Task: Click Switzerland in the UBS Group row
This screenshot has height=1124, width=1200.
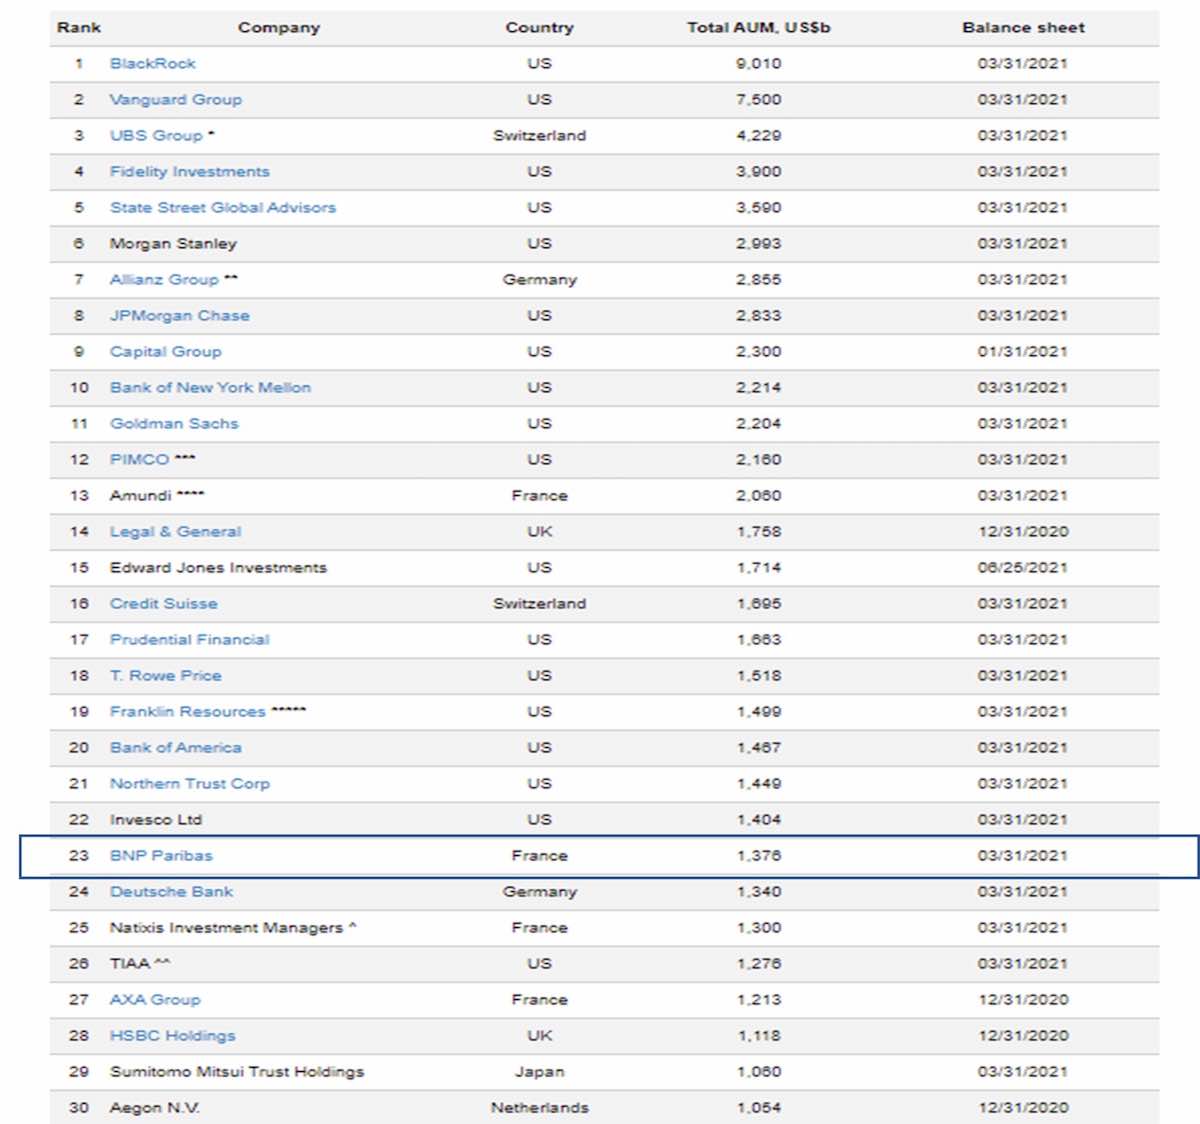Action: [540, 135]
